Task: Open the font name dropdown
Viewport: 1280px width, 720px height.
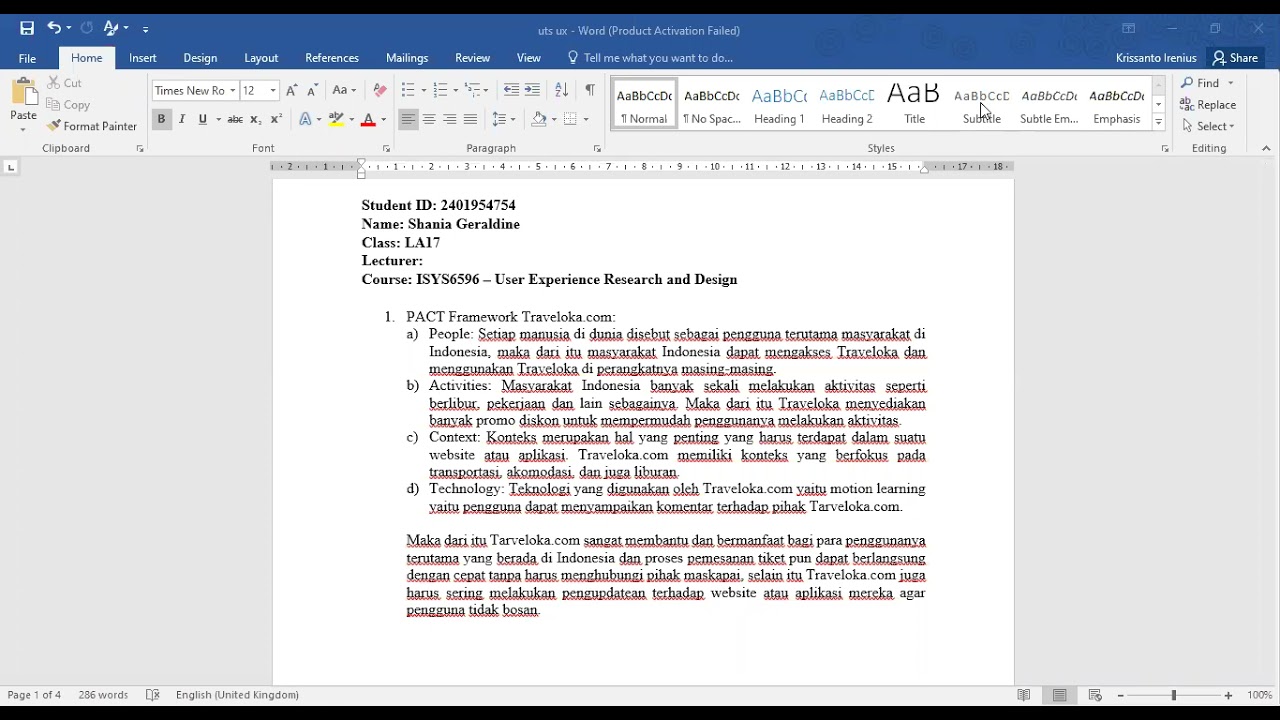Action: (x=233, y=91)
